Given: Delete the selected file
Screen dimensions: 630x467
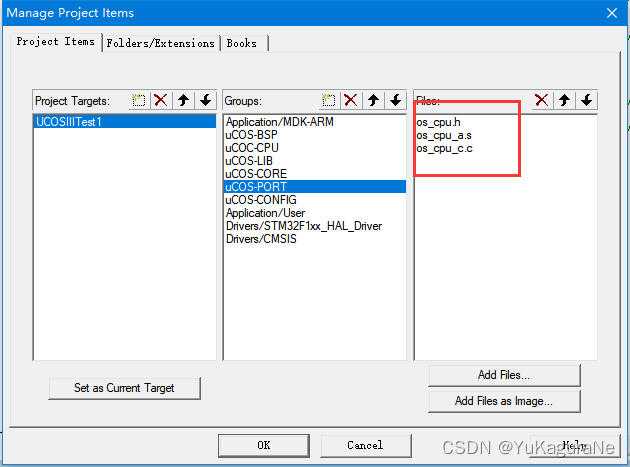Looking at the screenshot, I should pos(542,100).
